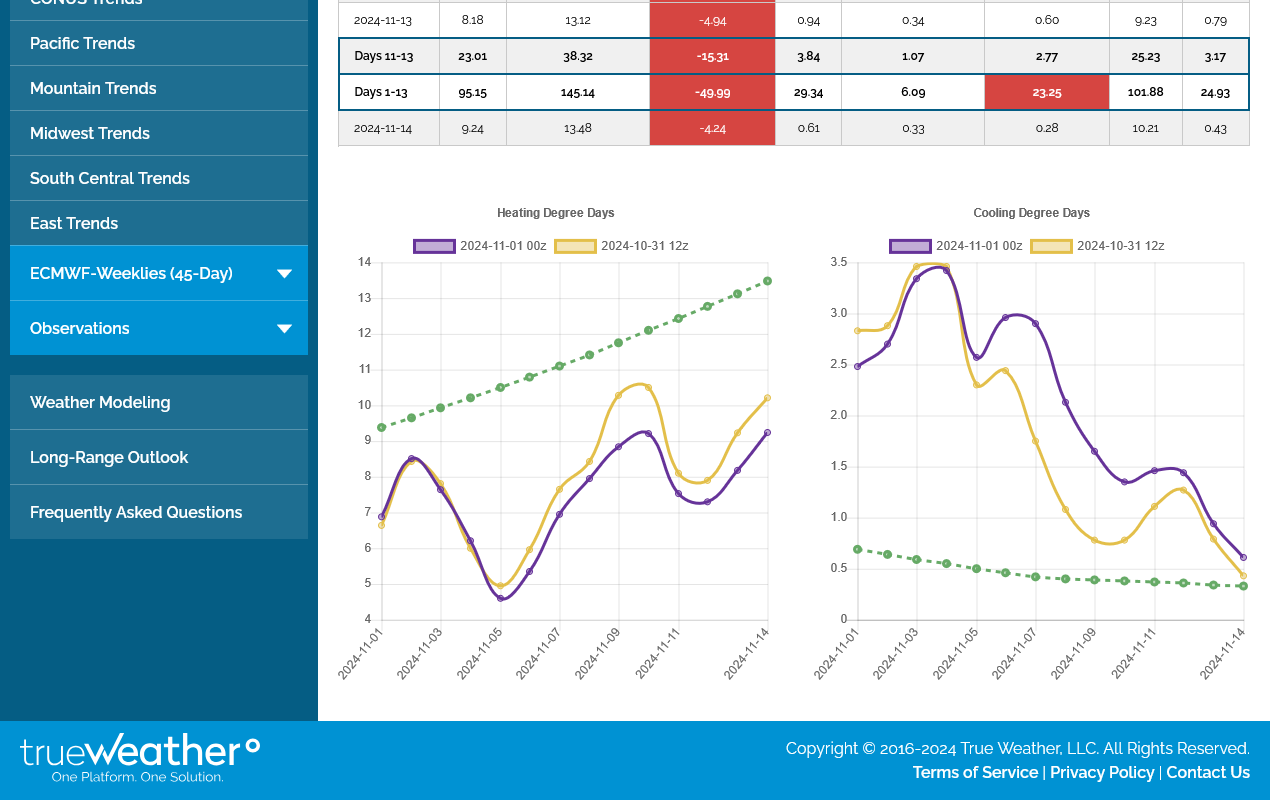Click the trueWeather logo in footer

[140, 758]
